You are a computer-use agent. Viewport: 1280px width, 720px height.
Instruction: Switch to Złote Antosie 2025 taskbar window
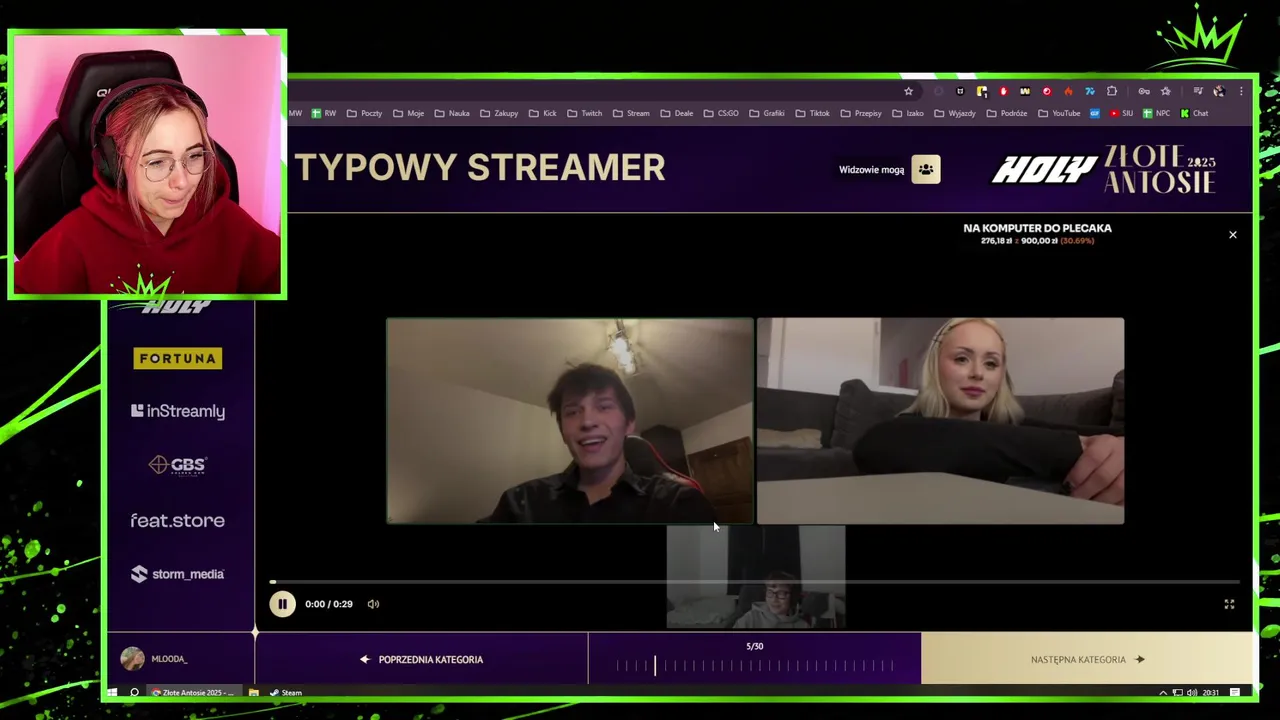(x=193, y=692)
